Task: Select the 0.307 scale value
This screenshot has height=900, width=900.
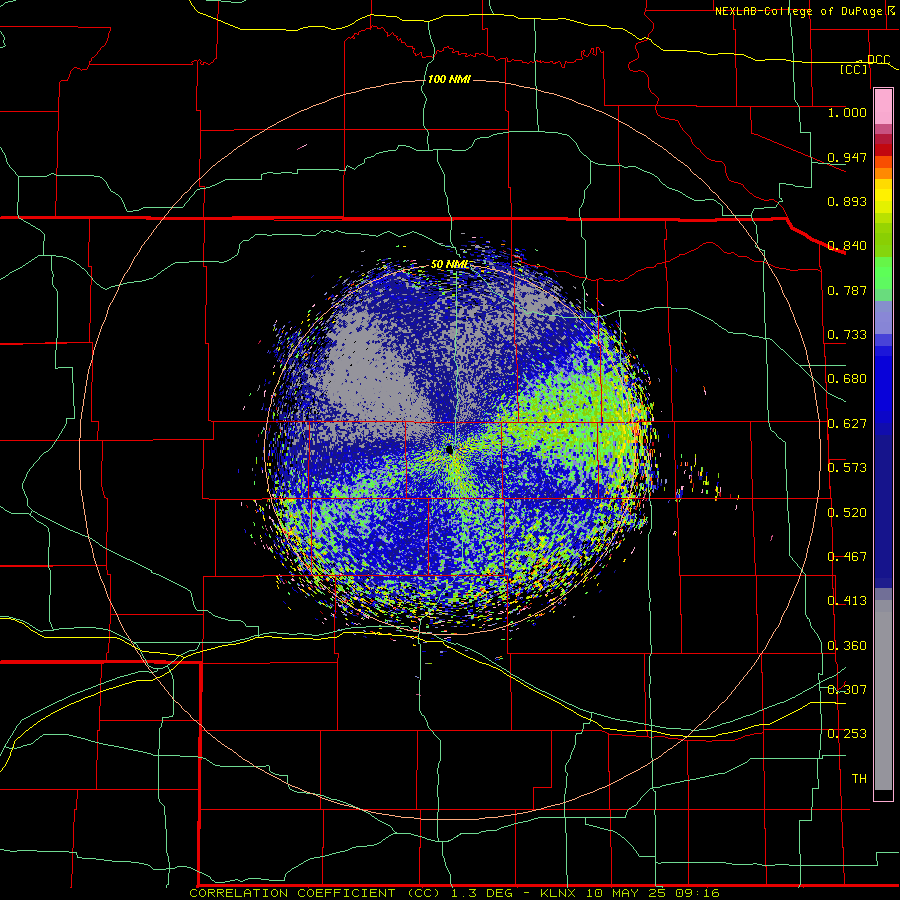Action: click(847, 690)
